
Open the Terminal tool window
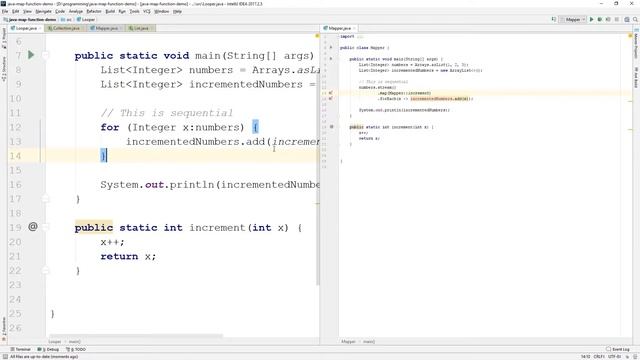click(x=20, y=349)
